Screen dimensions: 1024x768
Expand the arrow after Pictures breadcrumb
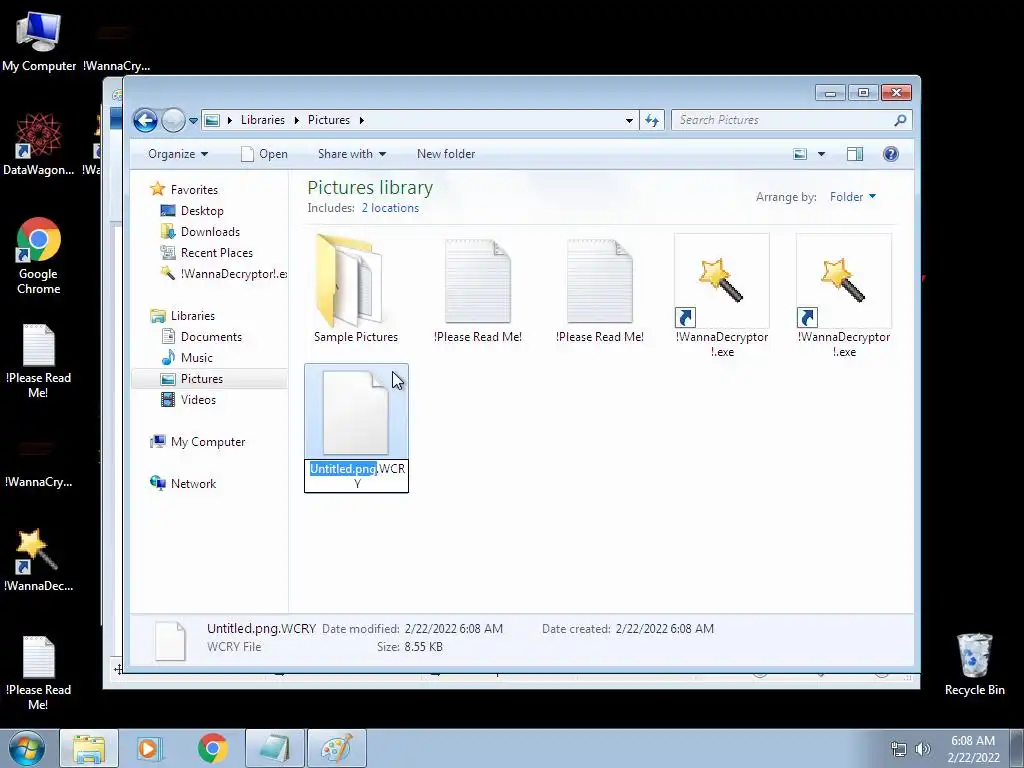[x=361, y=120]
